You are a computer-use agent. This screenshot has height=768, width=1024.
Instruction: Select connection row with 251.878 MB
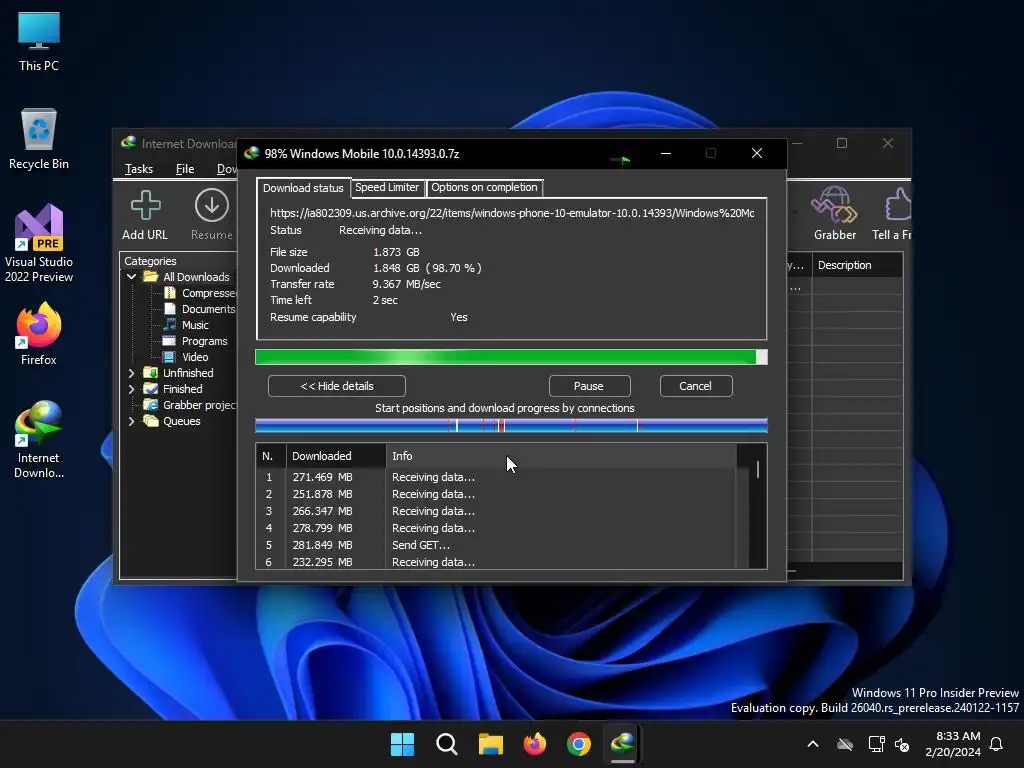(496, 494)
